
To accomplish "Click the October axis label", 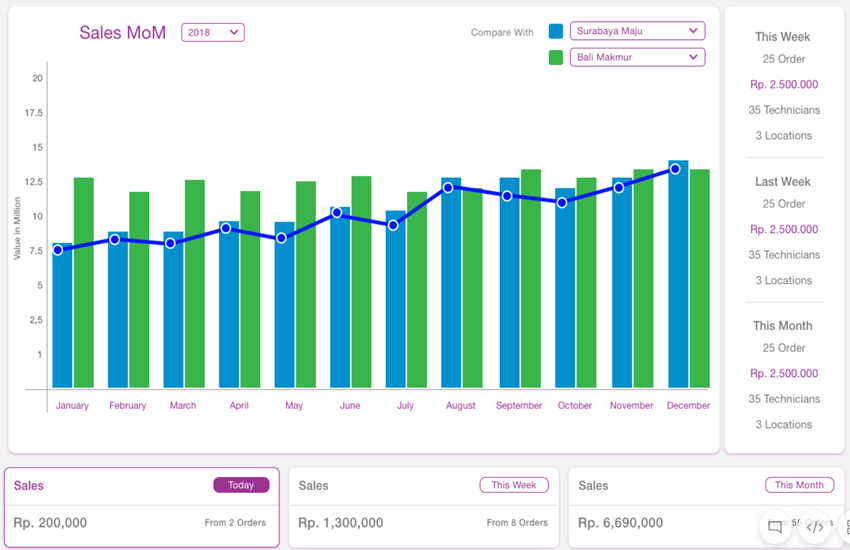I will [575, 405].
